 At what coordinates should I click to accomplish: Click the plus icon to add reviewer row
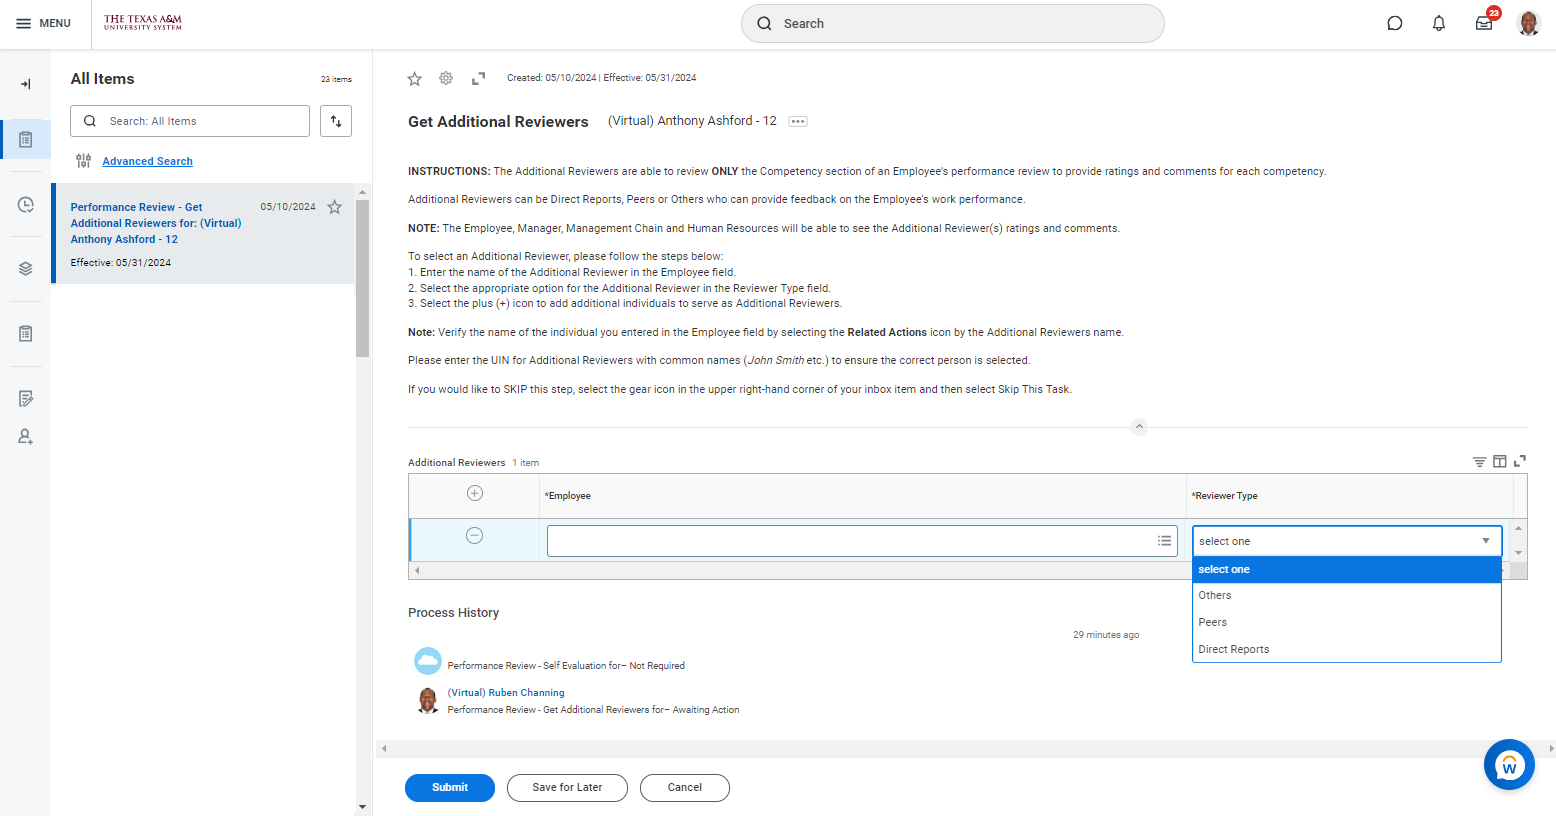point(475,493)
